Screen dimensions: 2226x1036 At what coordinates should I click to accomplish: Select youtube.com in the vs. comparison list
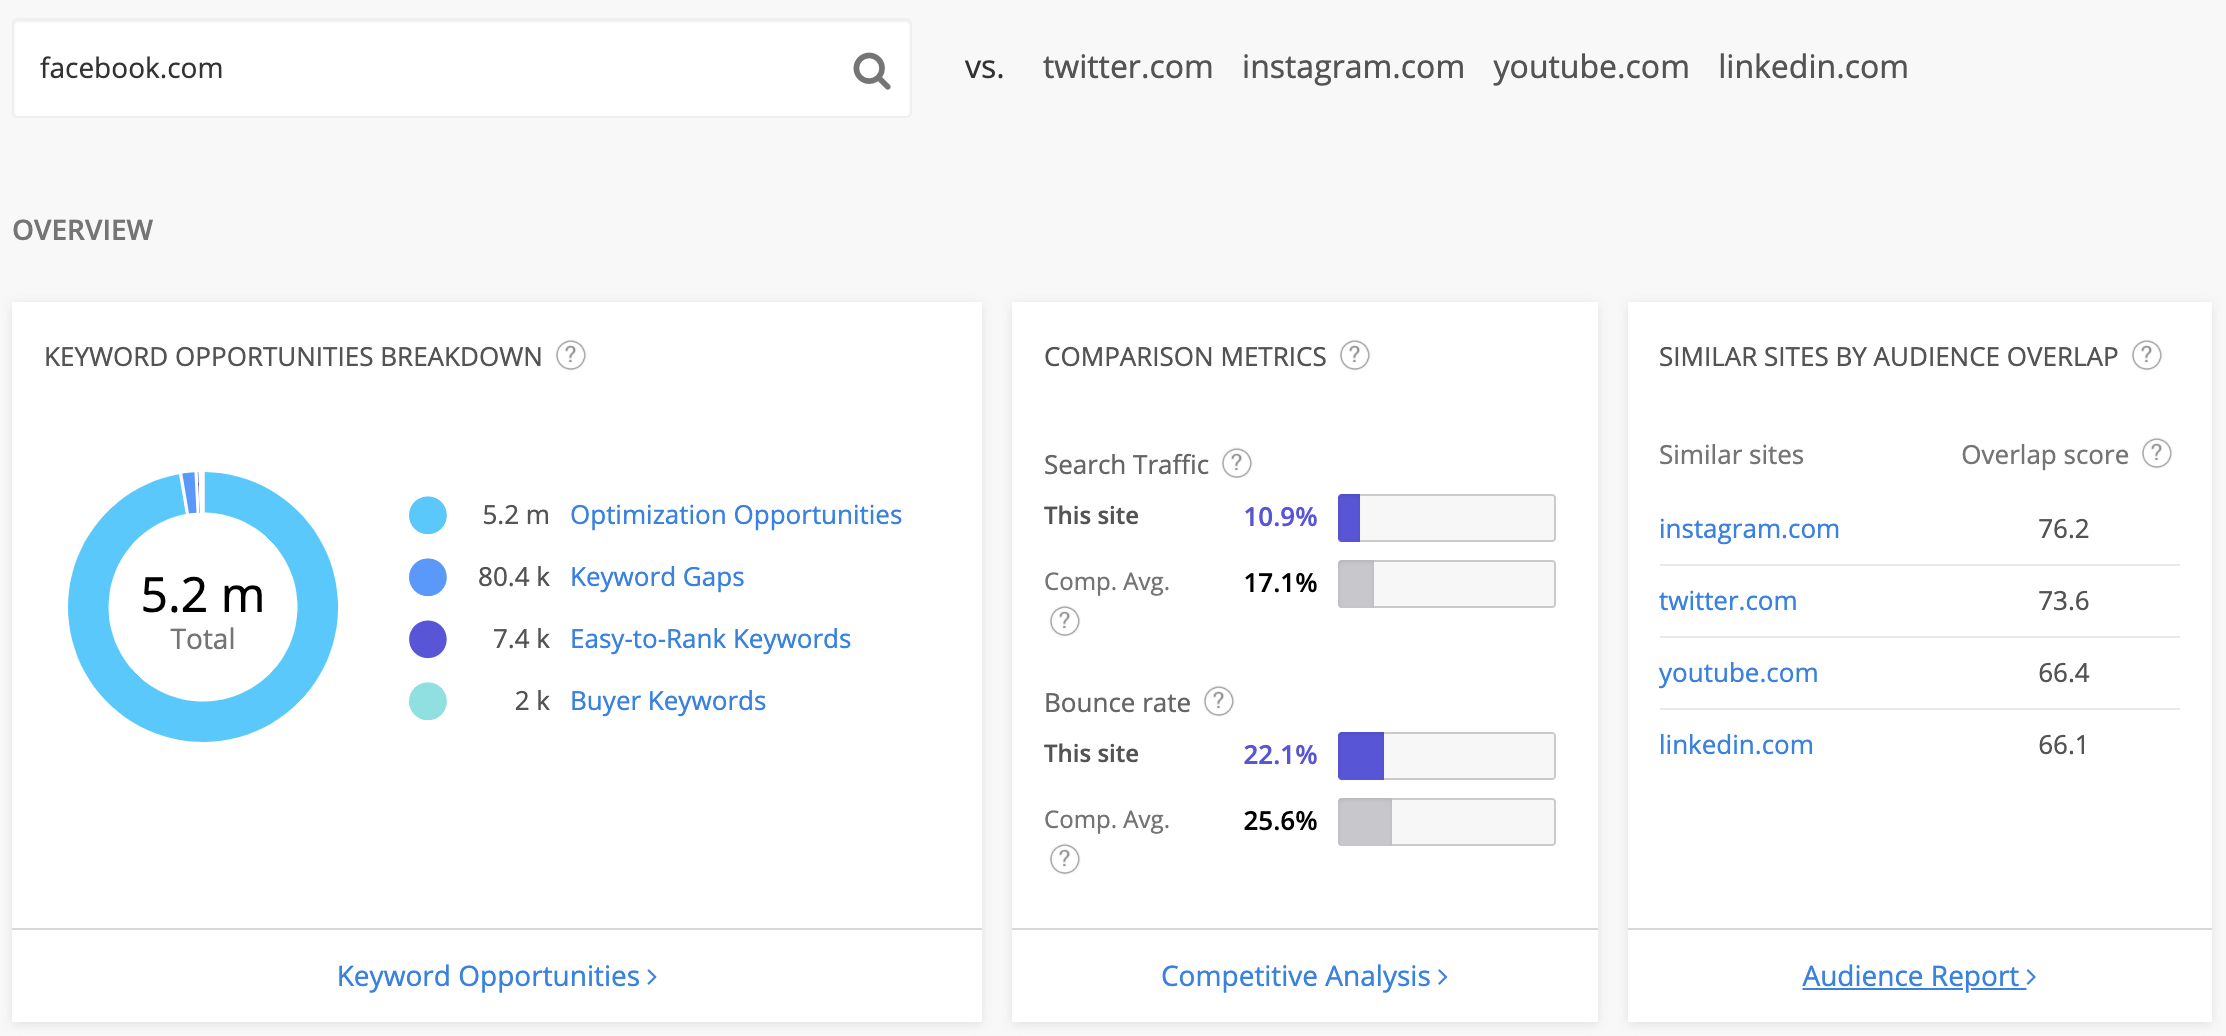[x=1590, y=67]
